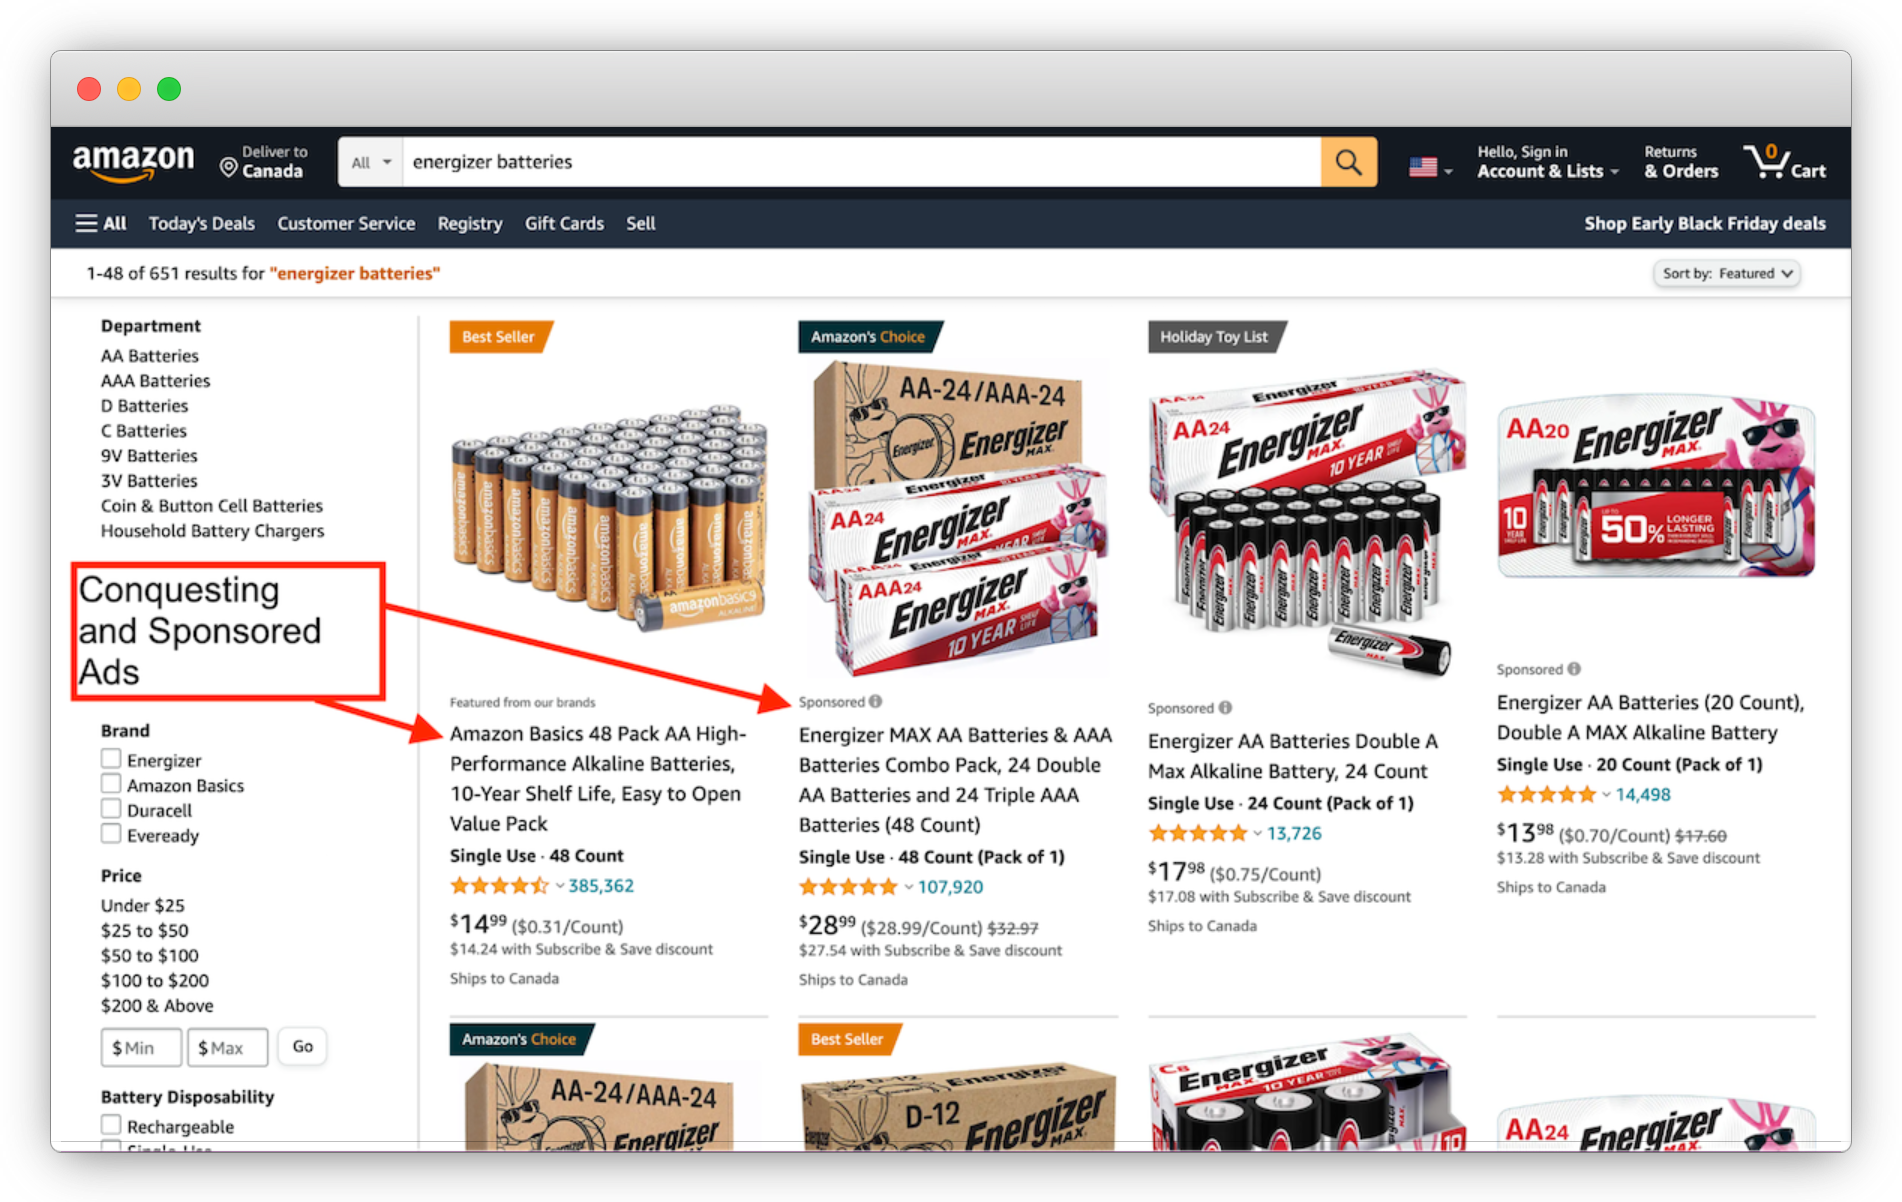The height and width of the screenshot is (1202, 1902).
Task: Open Today's Deals in the nav bar
Action: click(202, 223)
